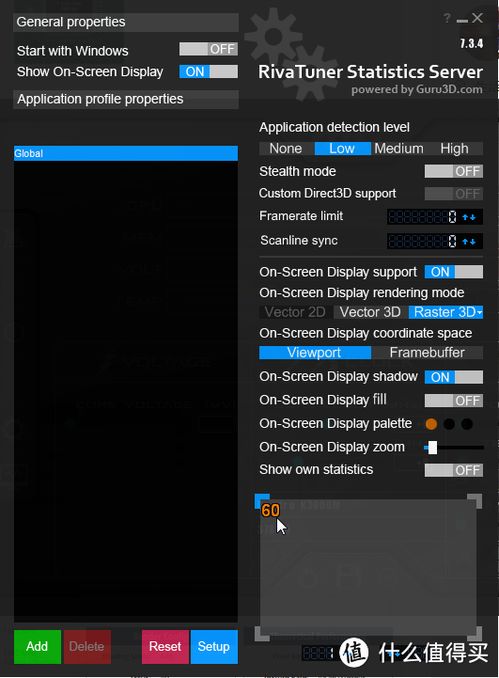Open the help question mark icon
The height and width of the screenshot is (678, 499).
(x=447, y=18)
